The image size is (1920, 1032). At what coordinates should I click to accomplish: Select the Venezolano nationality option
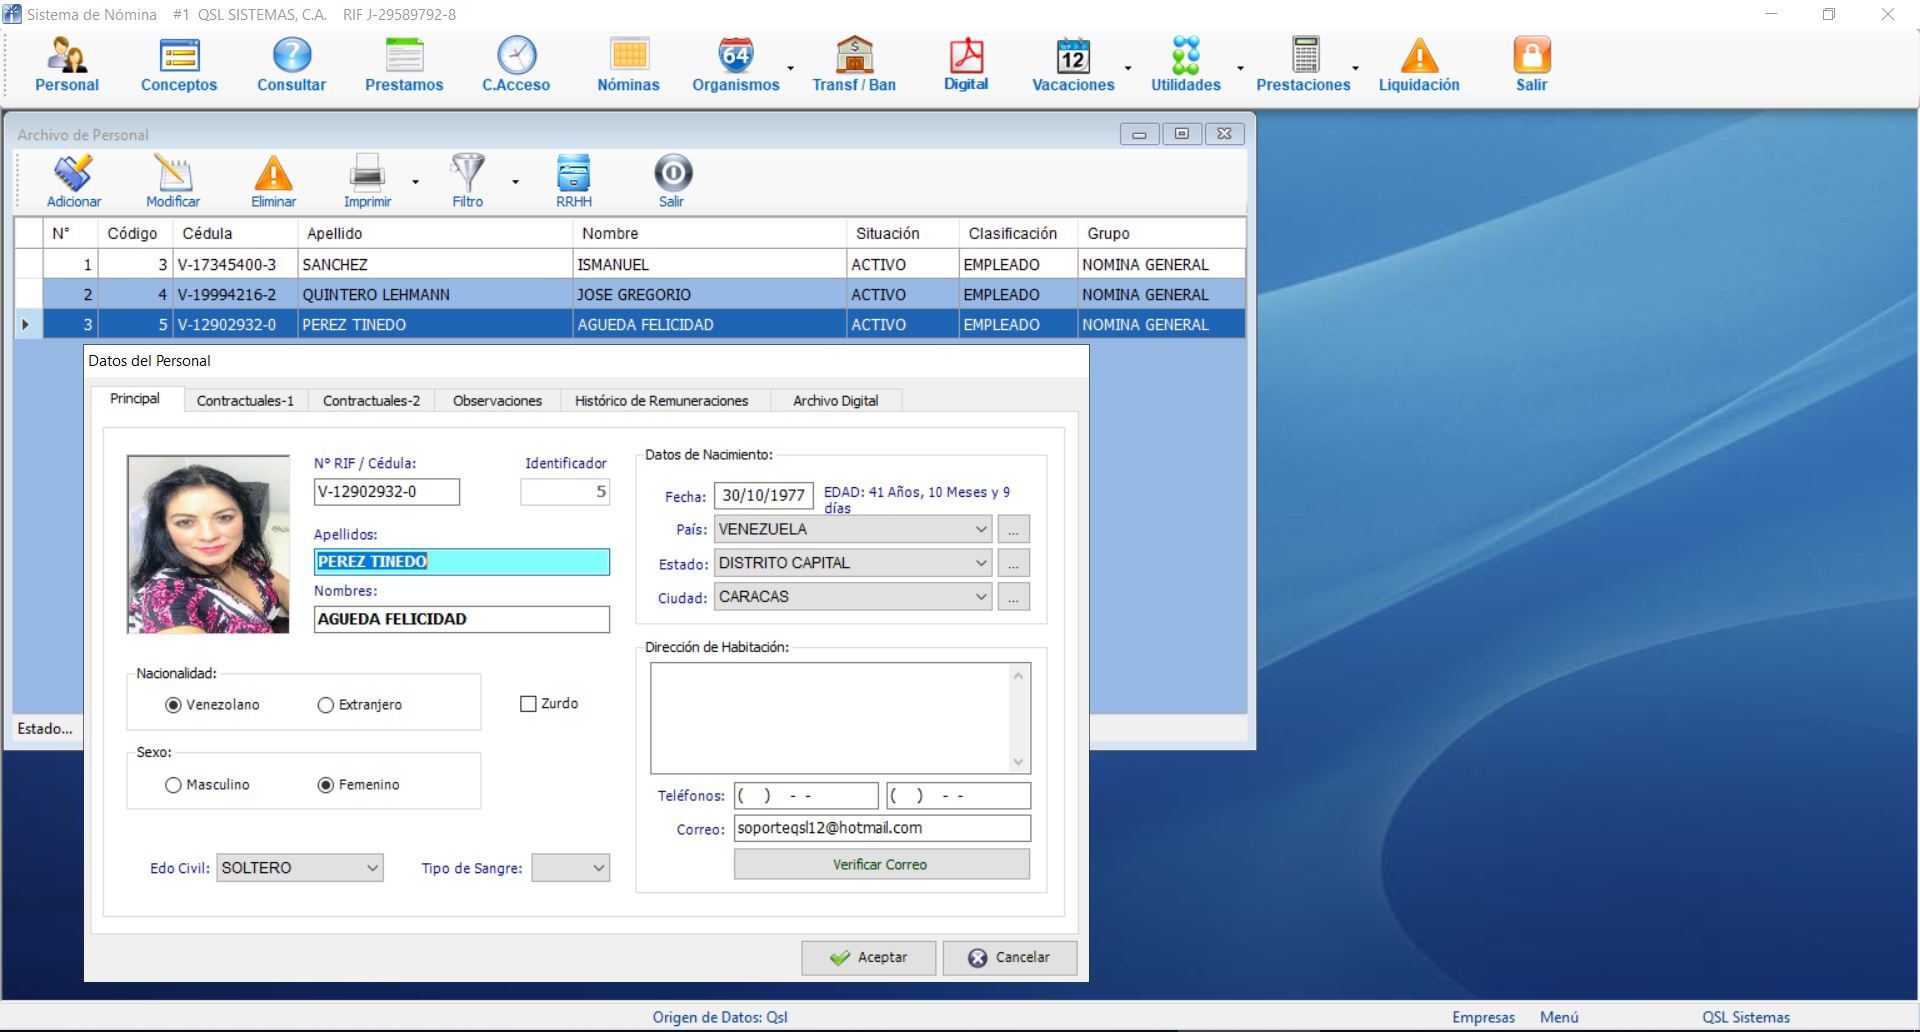pos(212,705)
